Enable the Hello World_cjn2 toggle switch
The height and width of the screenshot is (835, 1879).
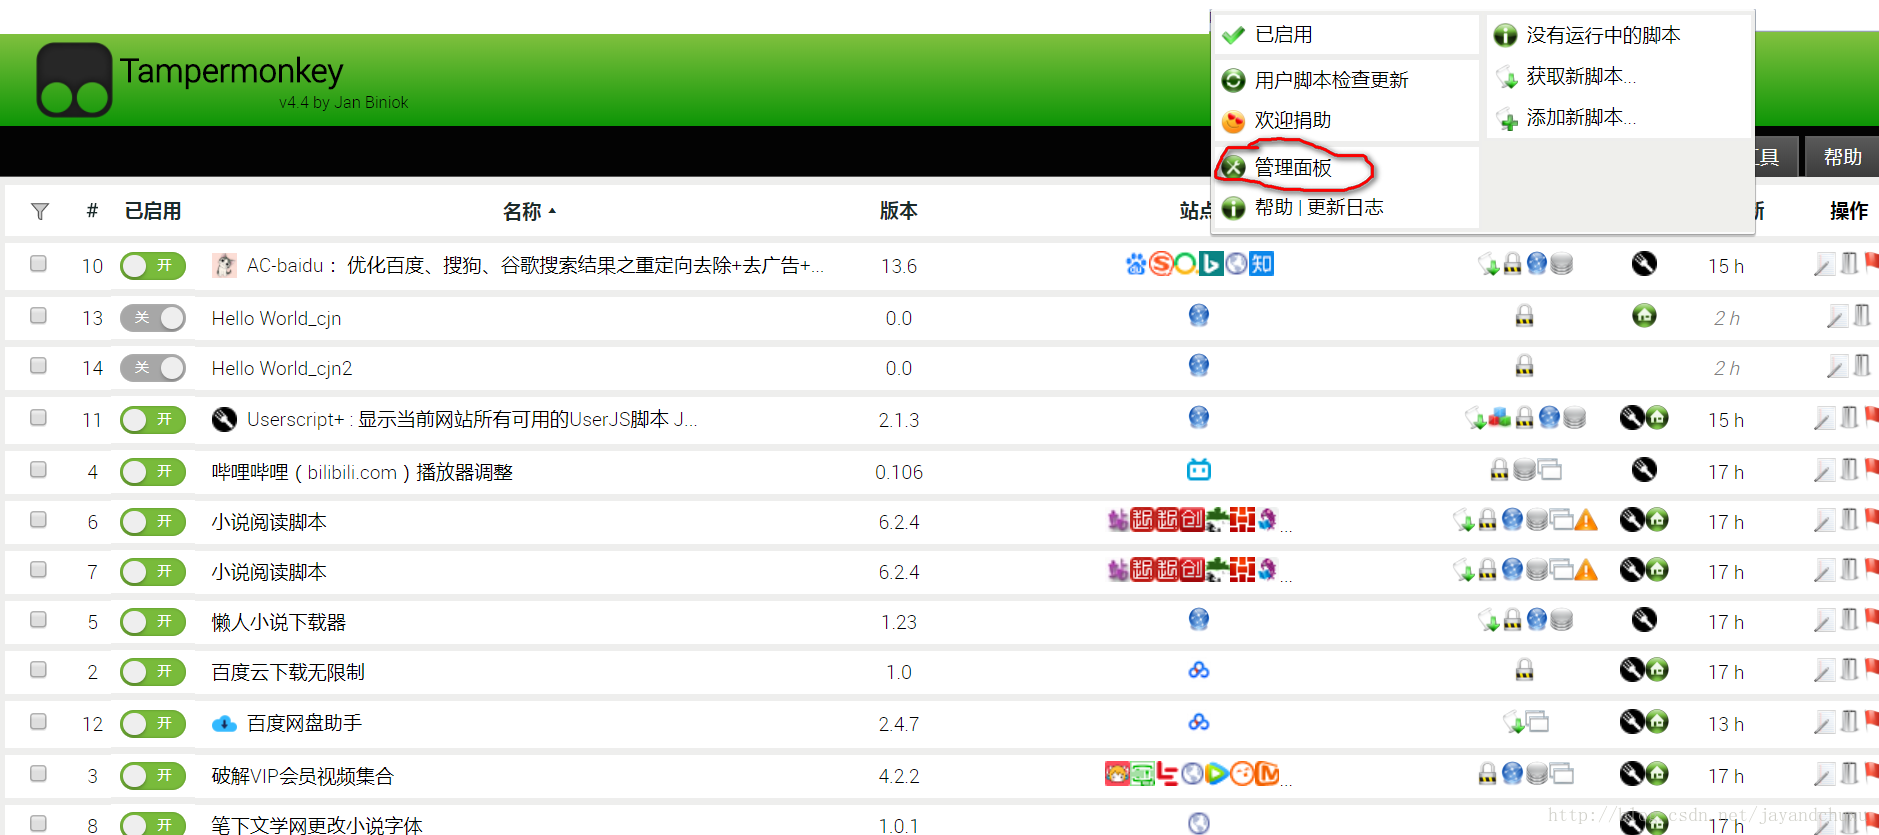[153, 368]
